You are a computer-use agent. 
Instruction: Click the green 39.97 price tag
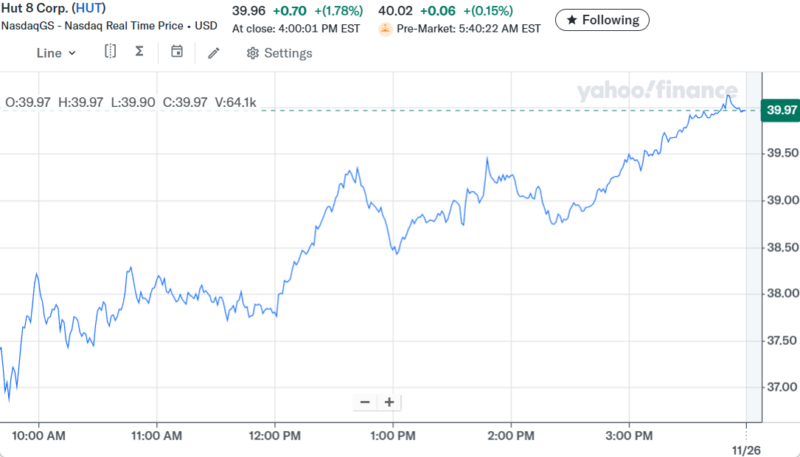coord(779,109)
